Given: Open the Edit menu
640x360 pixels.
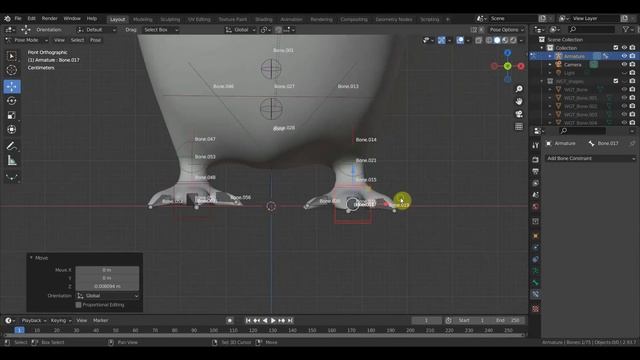Looking at the screenshot, I should coord(31,18).
